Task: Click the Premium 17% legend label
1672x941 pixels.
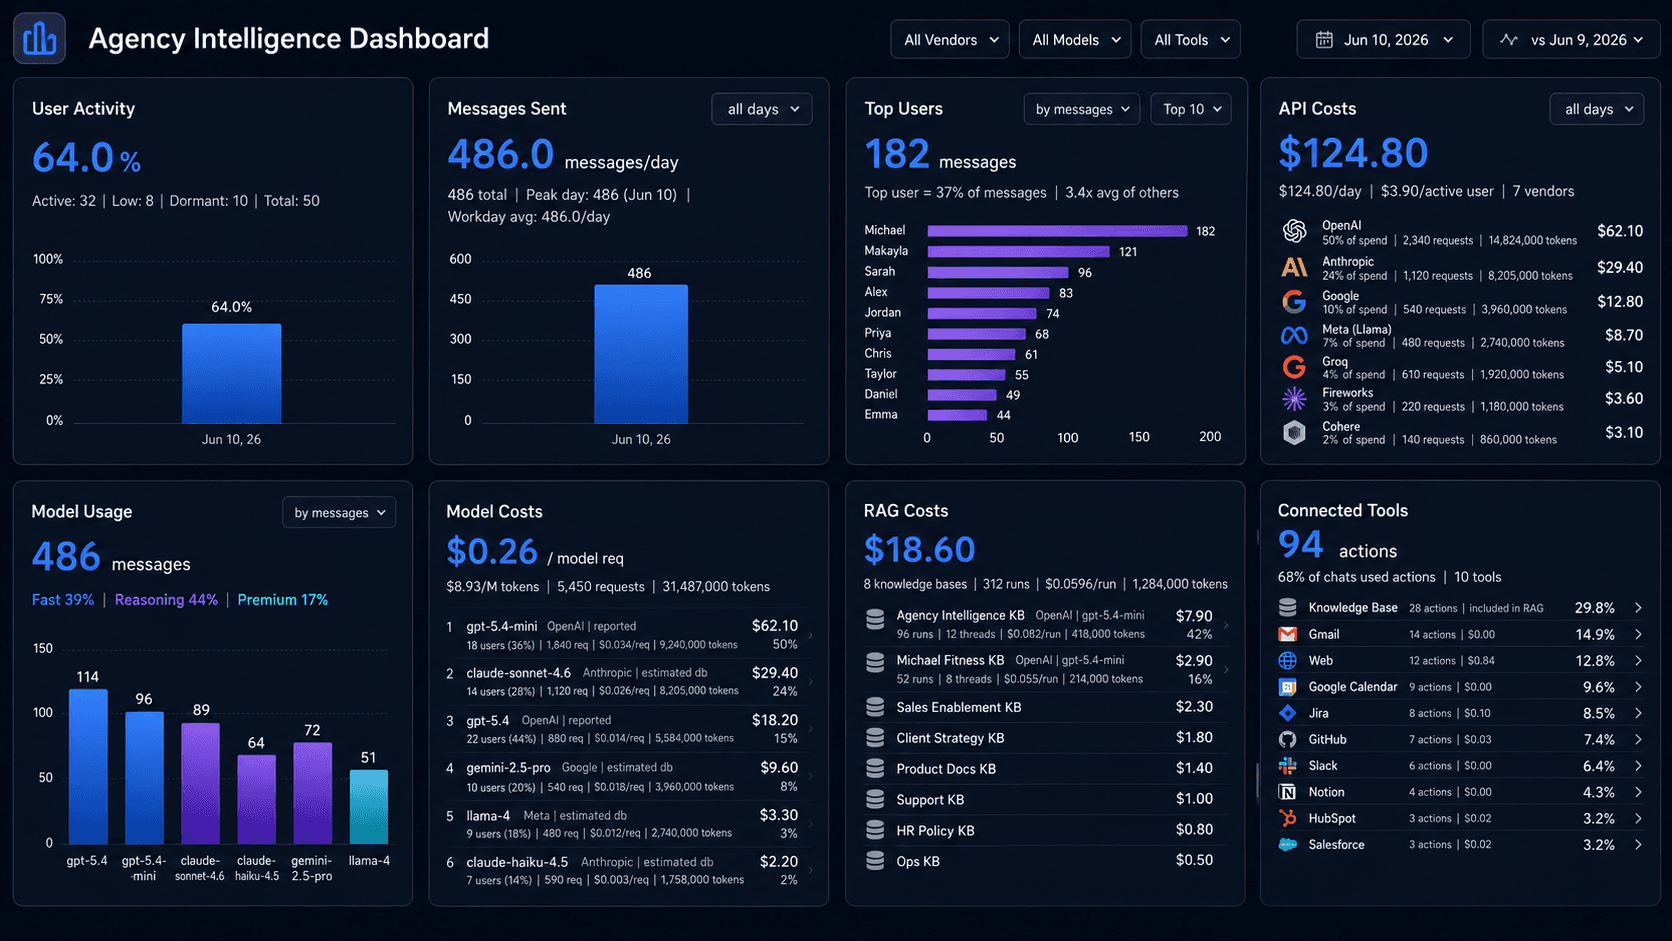Action: point(283,600)
